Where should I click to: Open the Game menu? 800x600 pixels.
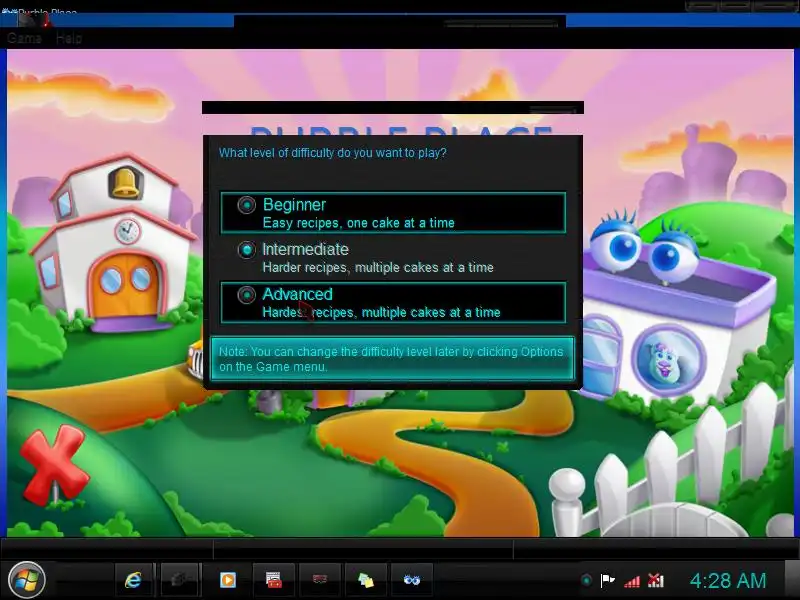[x=24, y=38]
